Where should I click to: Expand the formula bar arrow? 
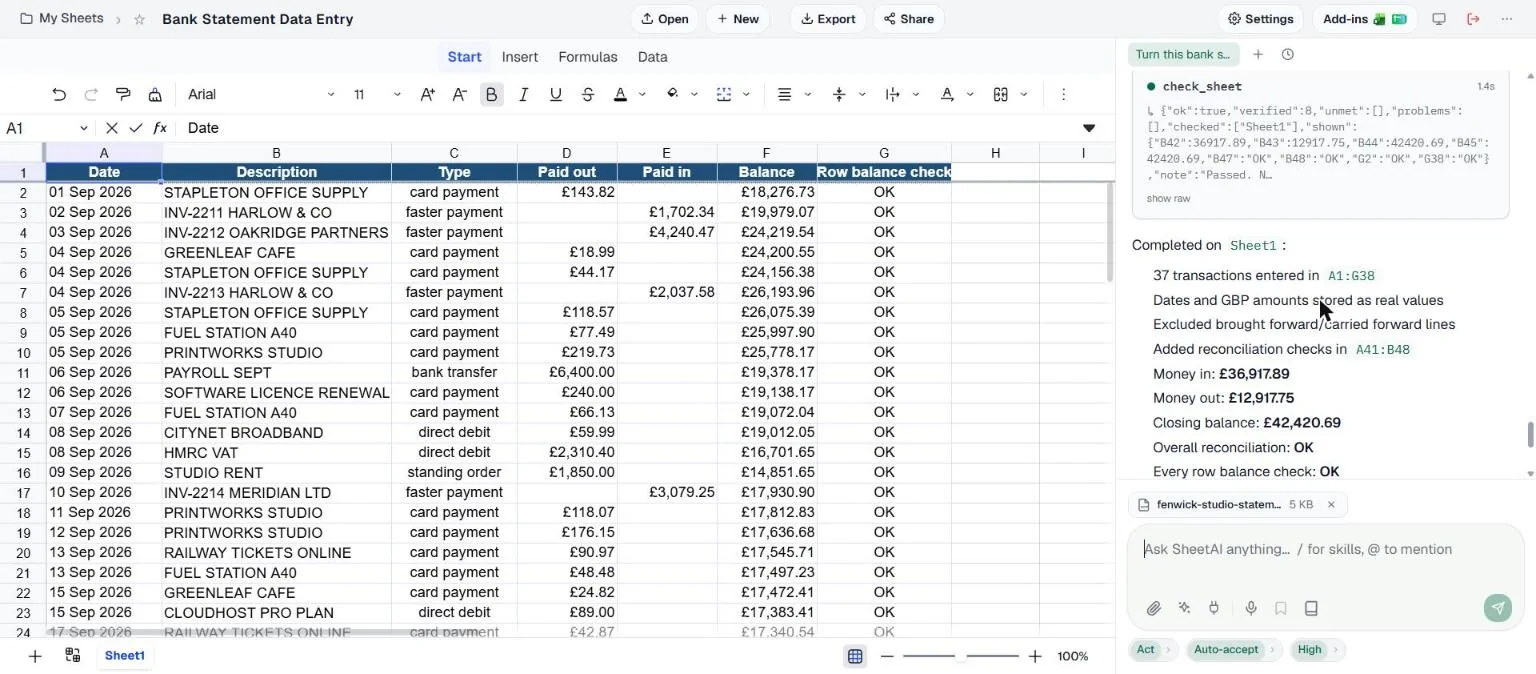point(1089,128)
